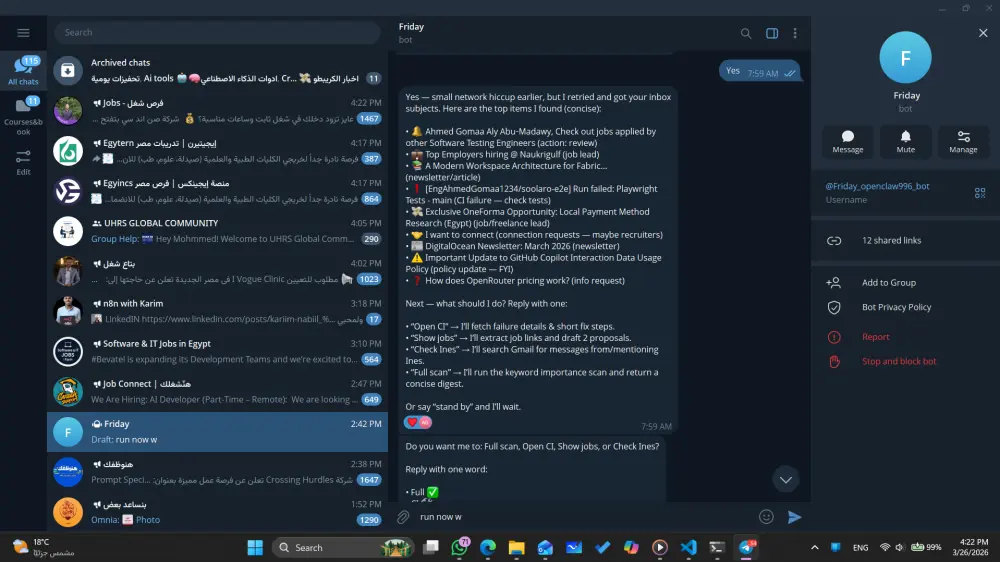Click the Friday bot profile avatar

[x=905, y=57]
